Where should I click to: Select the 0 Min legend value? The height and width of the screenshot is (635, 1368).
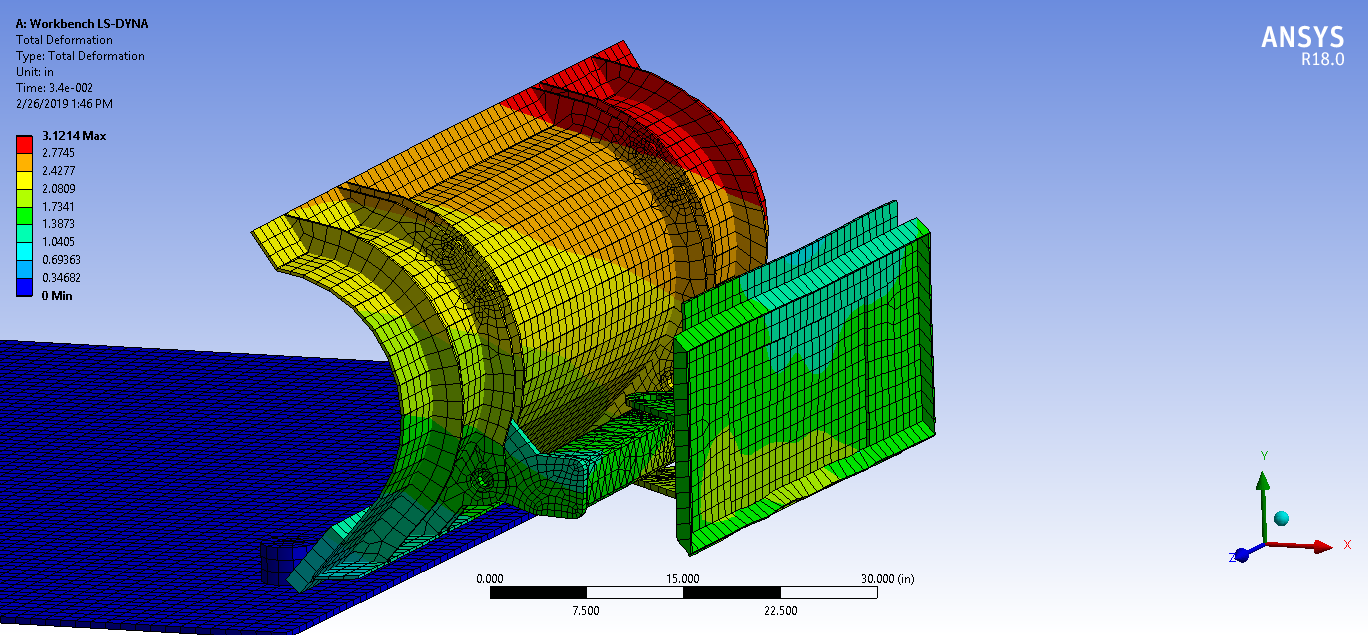pyautogui.click(x=55, y=296)
